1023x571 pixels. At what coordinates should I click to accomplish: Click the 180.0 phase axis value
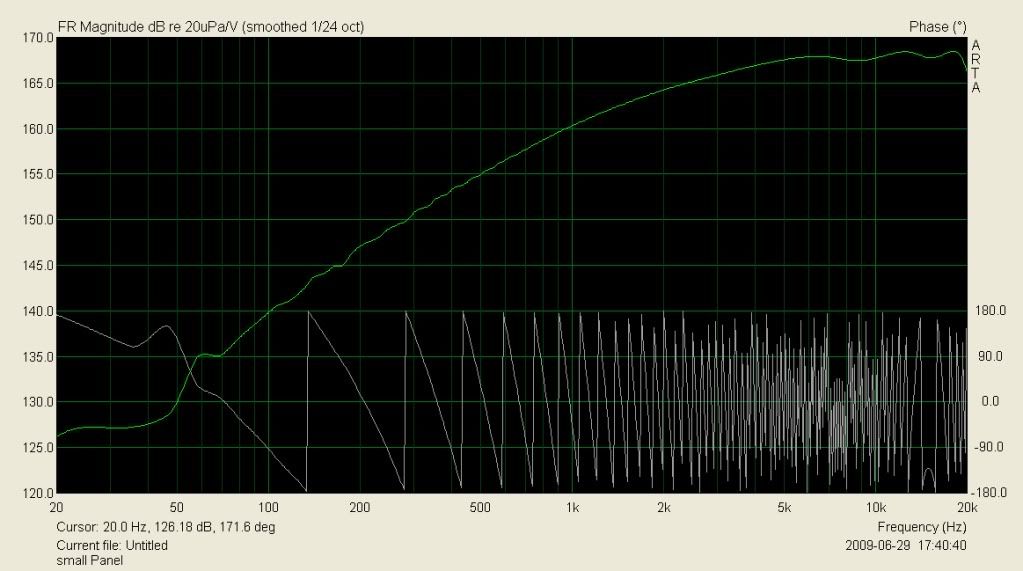click(990, 311)
